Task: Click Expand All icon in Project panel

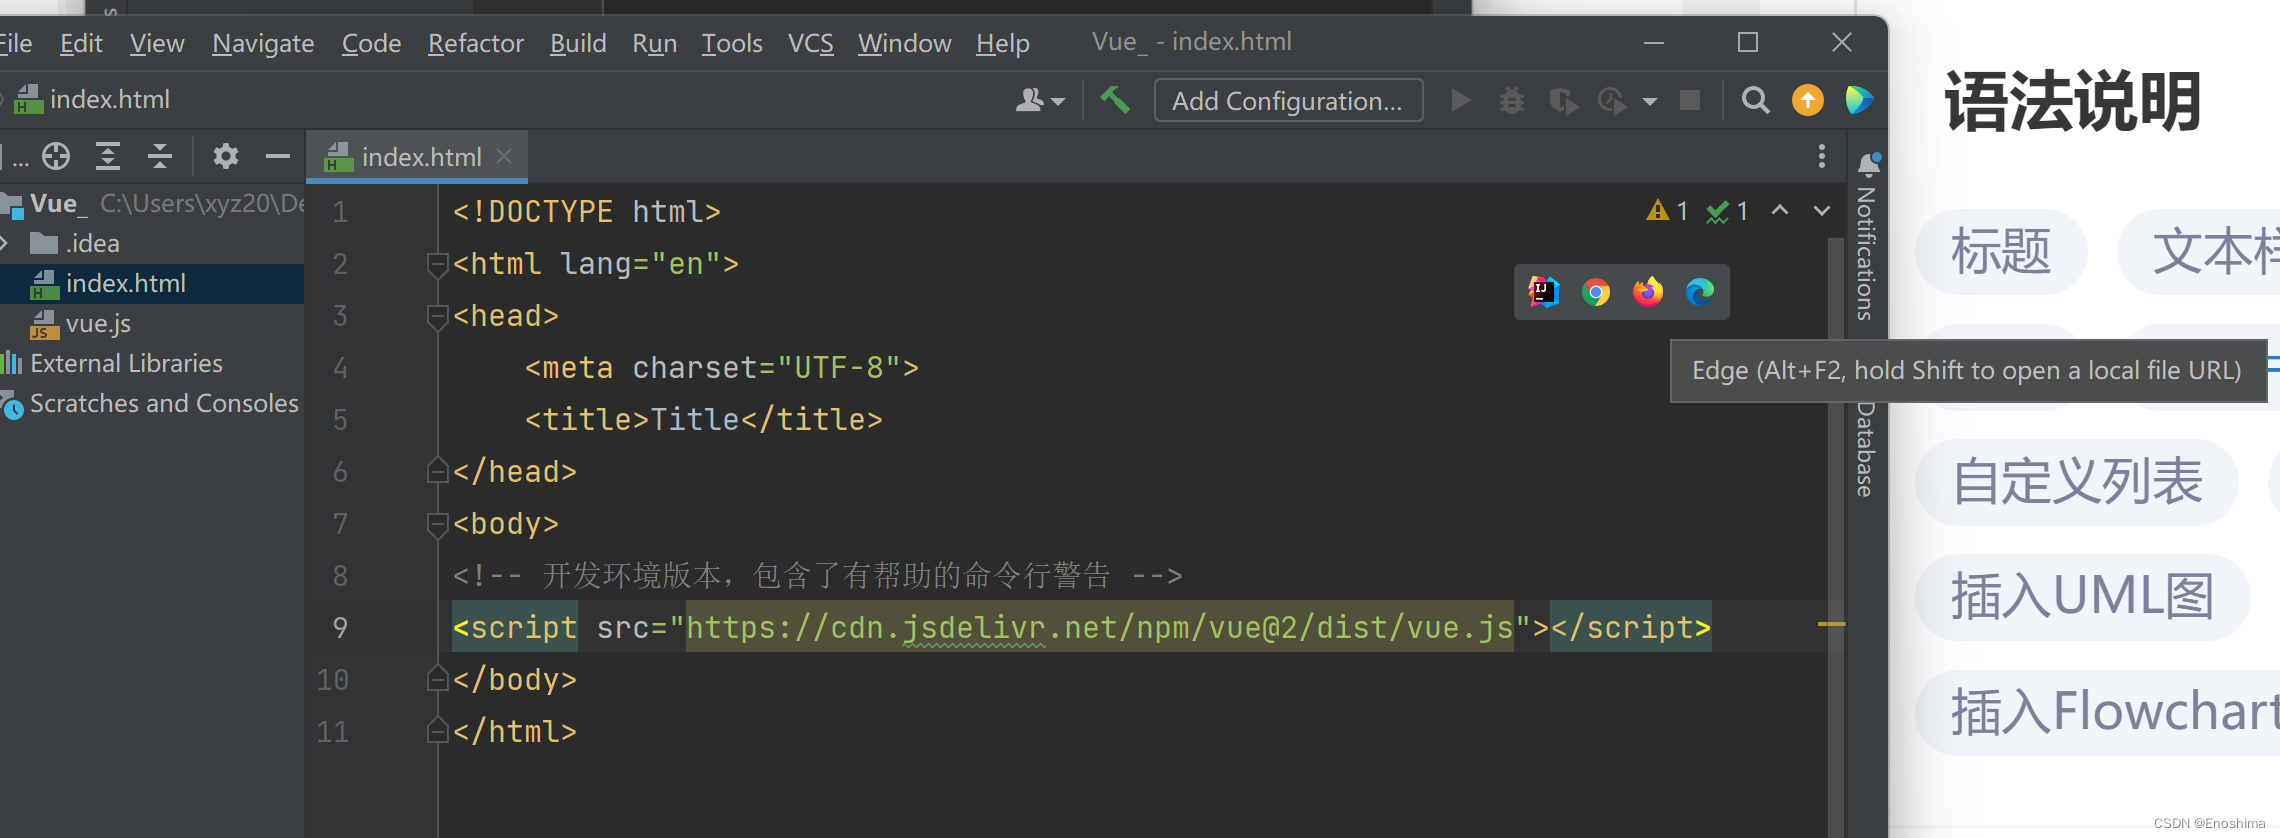Action: click(x=108, y=156)
